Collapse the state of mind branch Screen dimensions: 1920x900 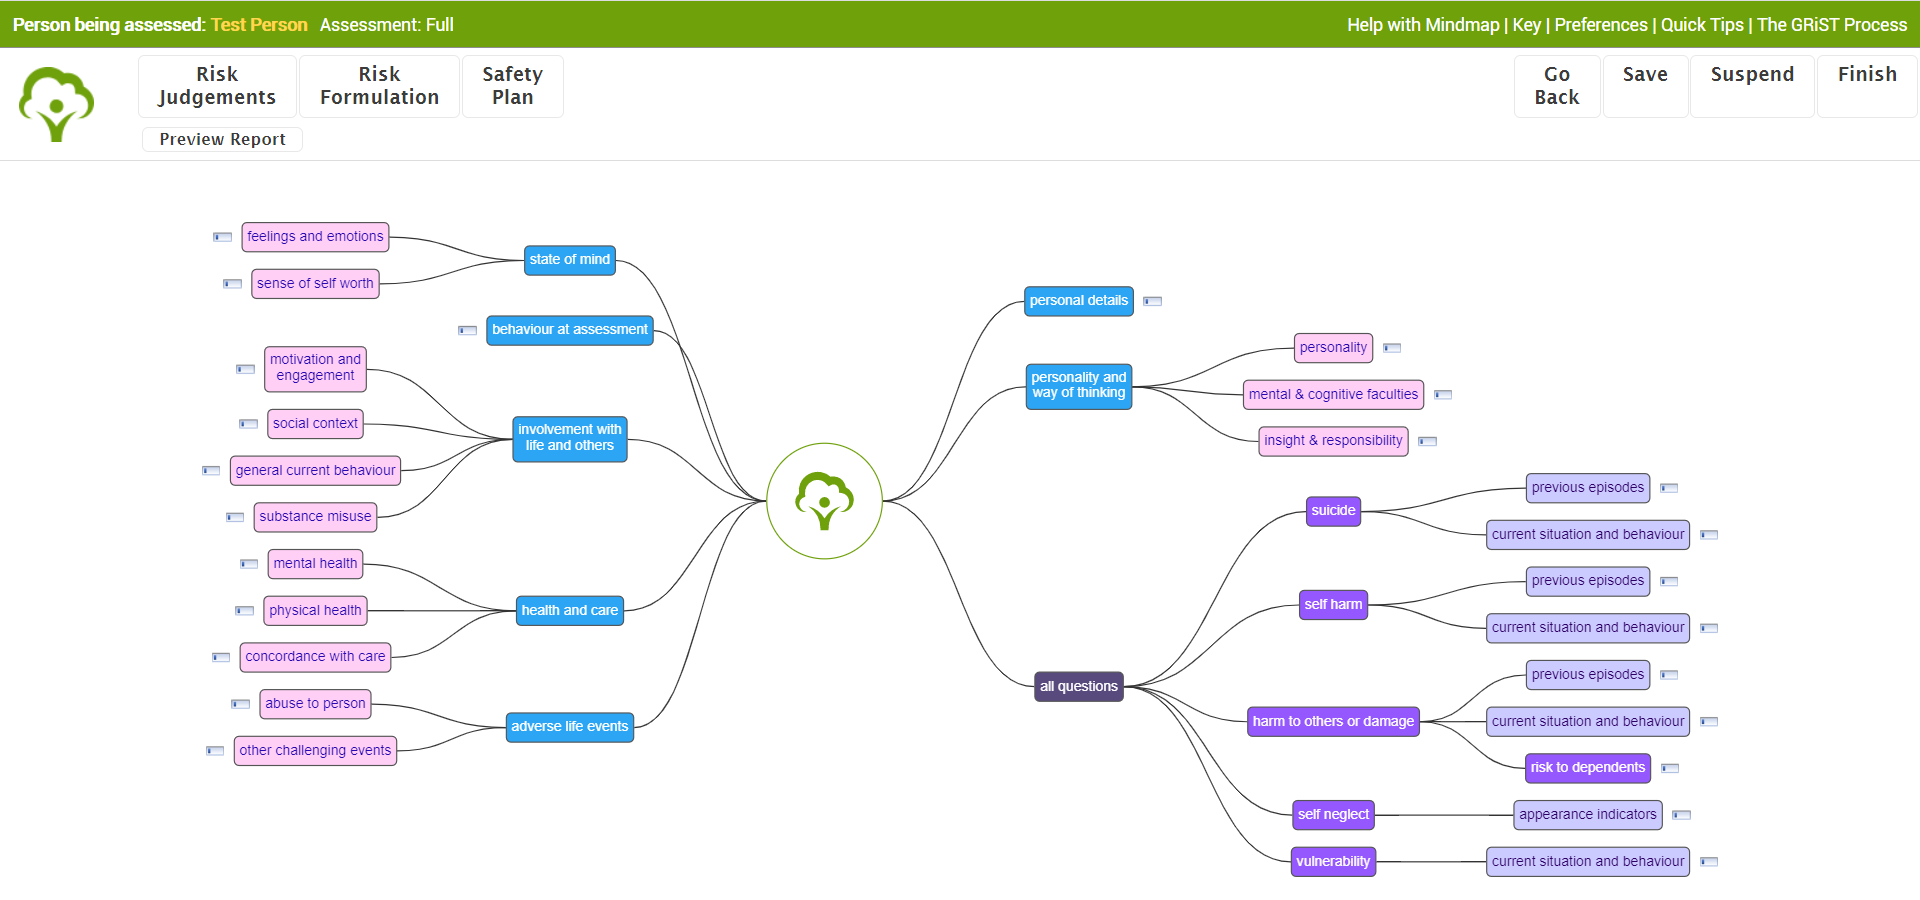click(x=569, y=260)
